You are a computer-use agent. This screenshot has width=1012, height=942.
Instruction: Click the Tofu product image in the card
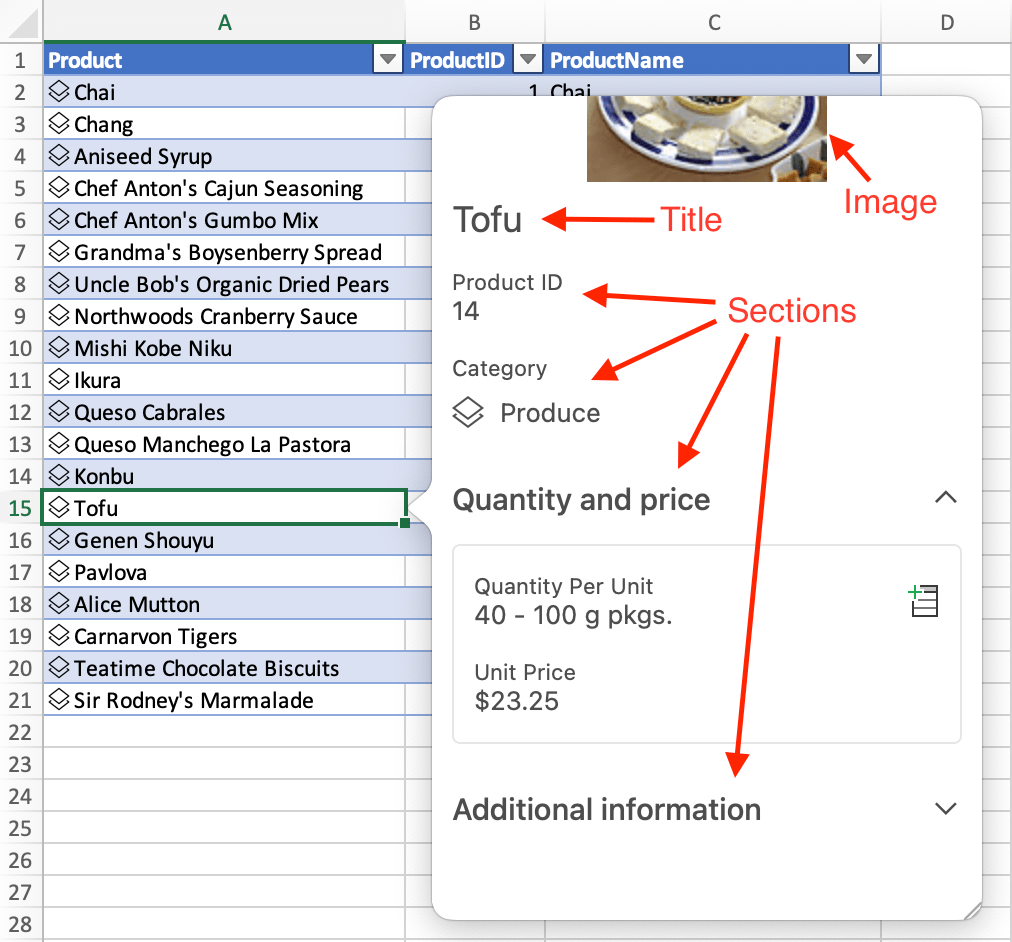706,138
